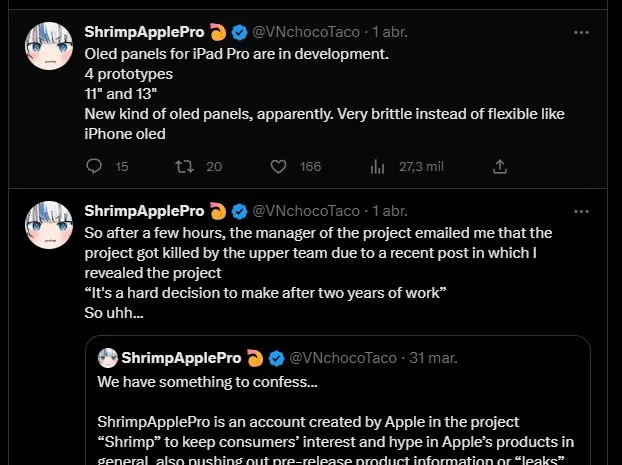Screen dimensions: 622x465
Task: Share the Oled panels tweet
Action: pos(500,167)
